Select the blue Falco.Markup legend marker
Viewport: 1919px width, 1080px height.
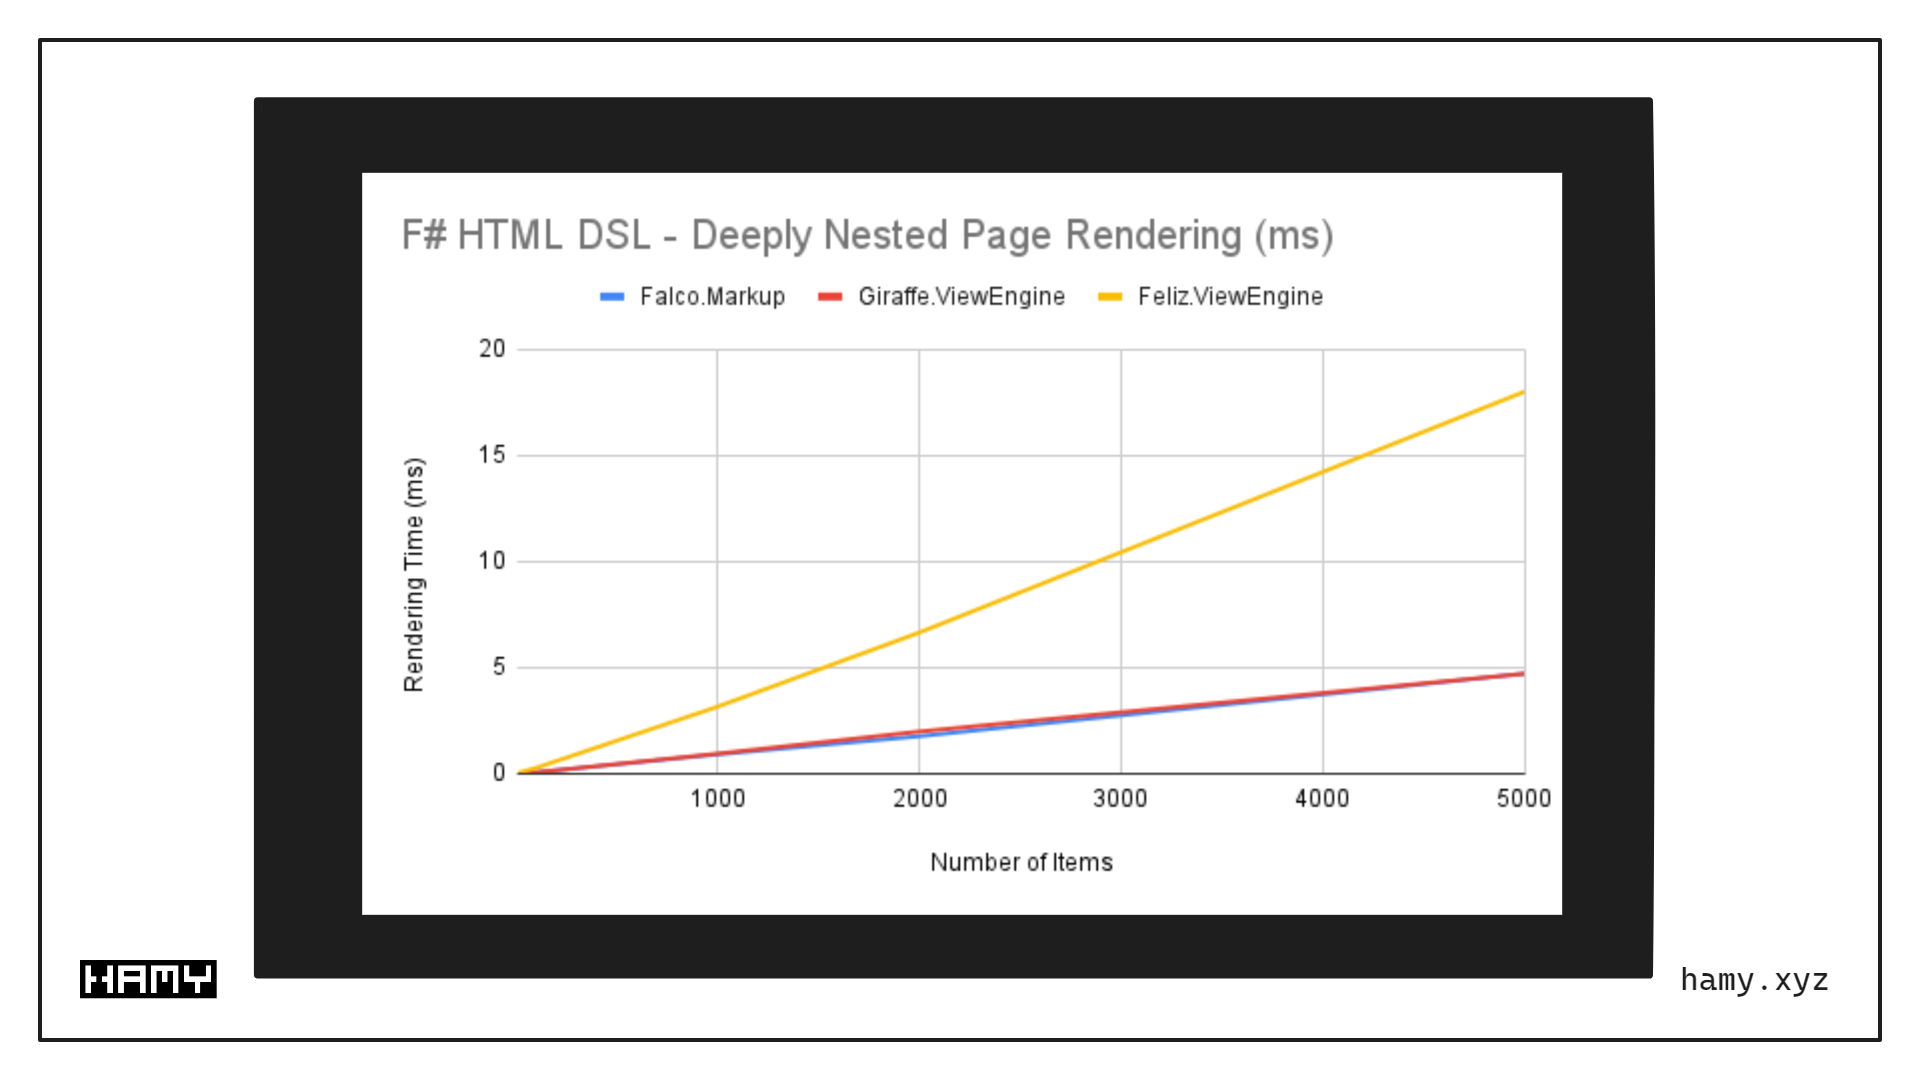coord(612,296)
